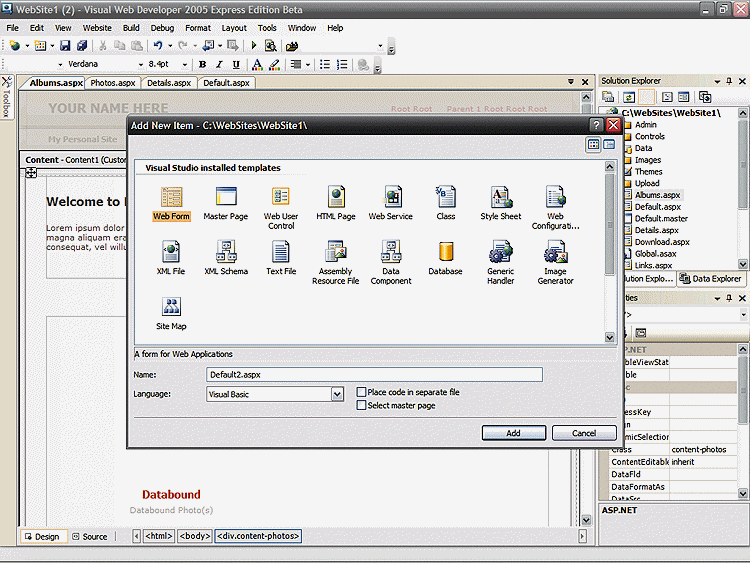Image resolution: width=750 pixels, height=563 pixels.
Task: Choose the Web User Control template
Action: click(x=281, y=208)
